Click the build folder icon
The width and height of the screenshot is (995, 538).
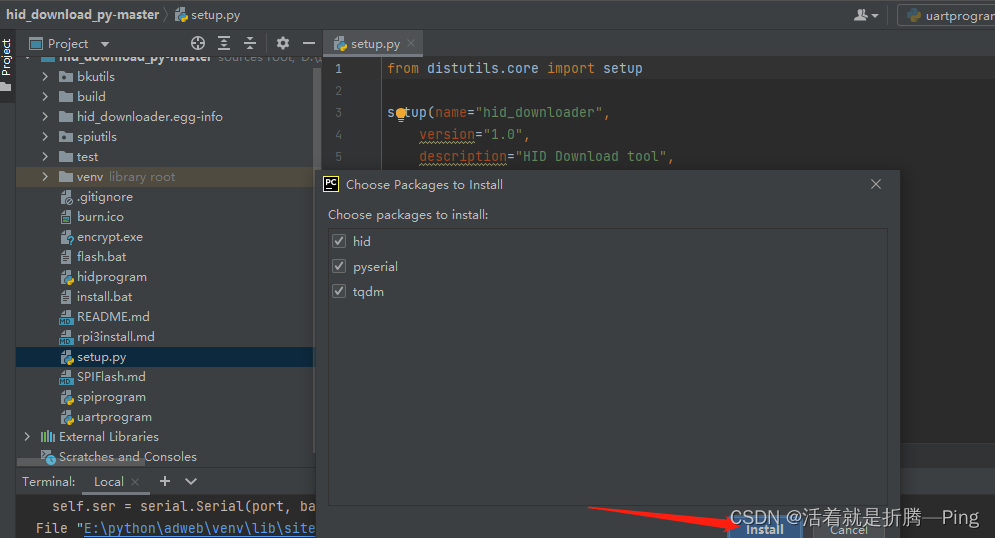pyautogui.click(x=66, y=96)
